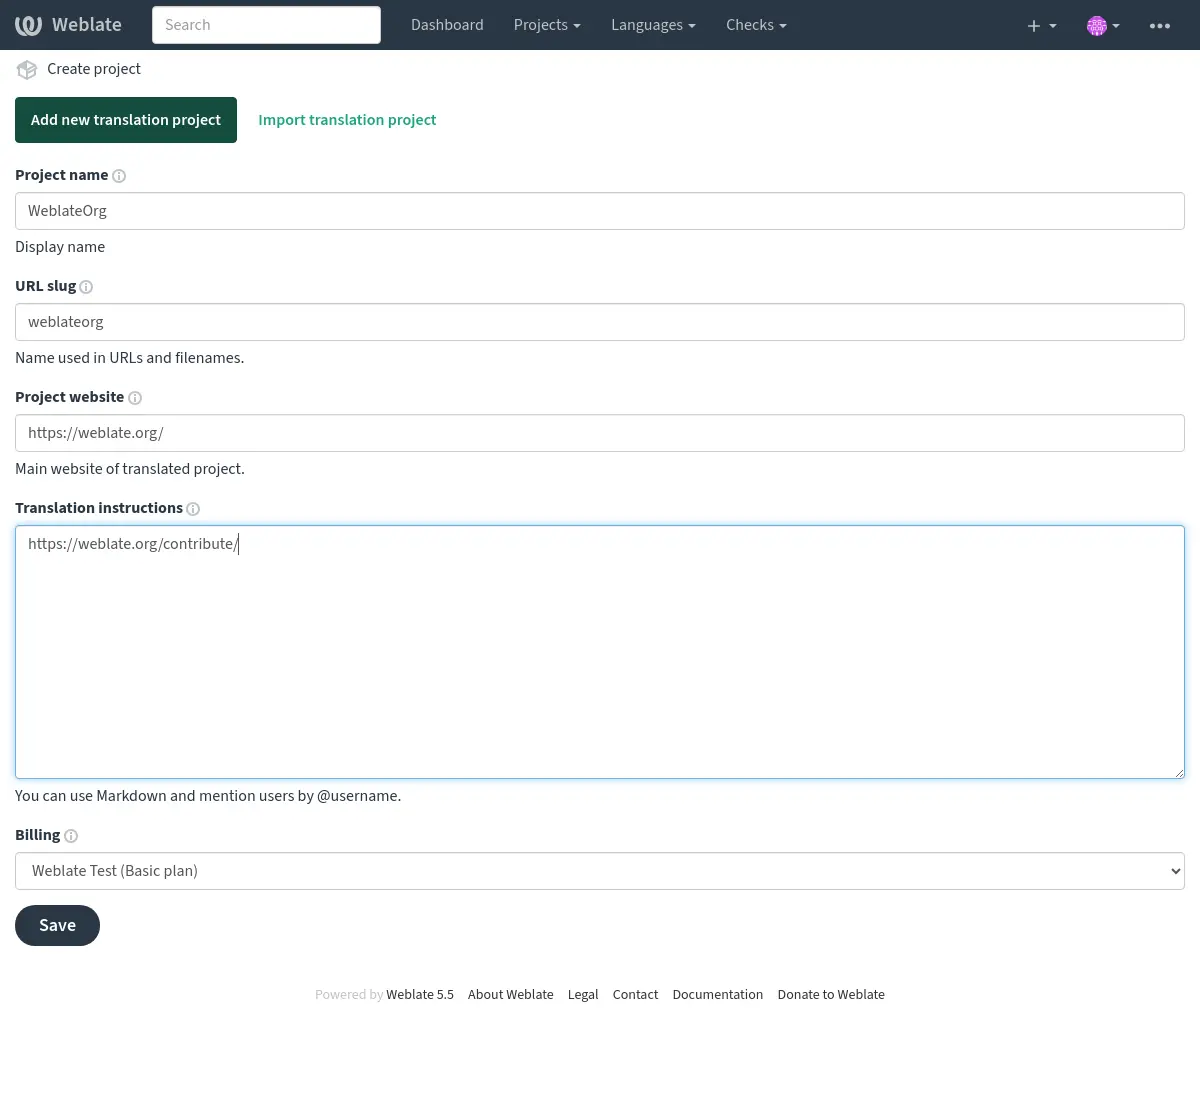
Task: Click the Weblate logo icon
Action: pos(28,25)
